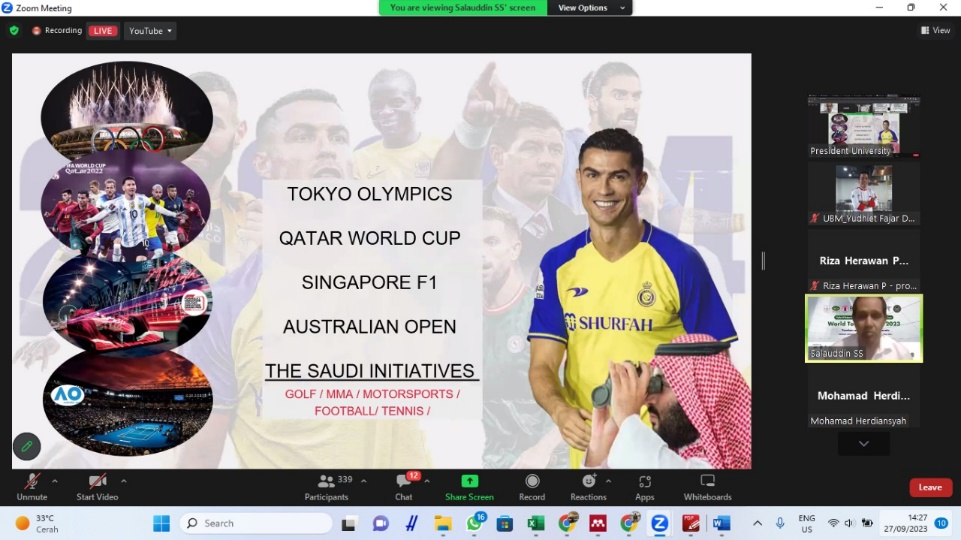Click the taskbar Search field

pos(256,523)
